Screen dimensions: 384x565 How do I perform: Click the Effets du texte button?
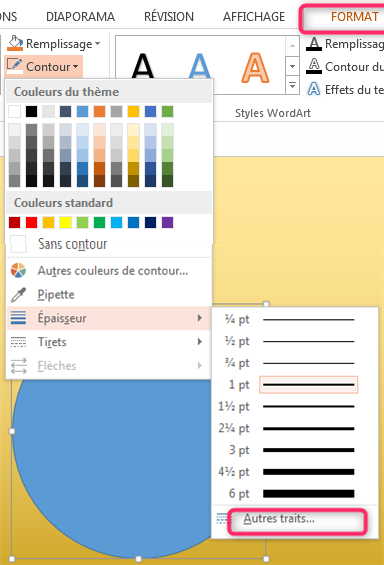345,89
